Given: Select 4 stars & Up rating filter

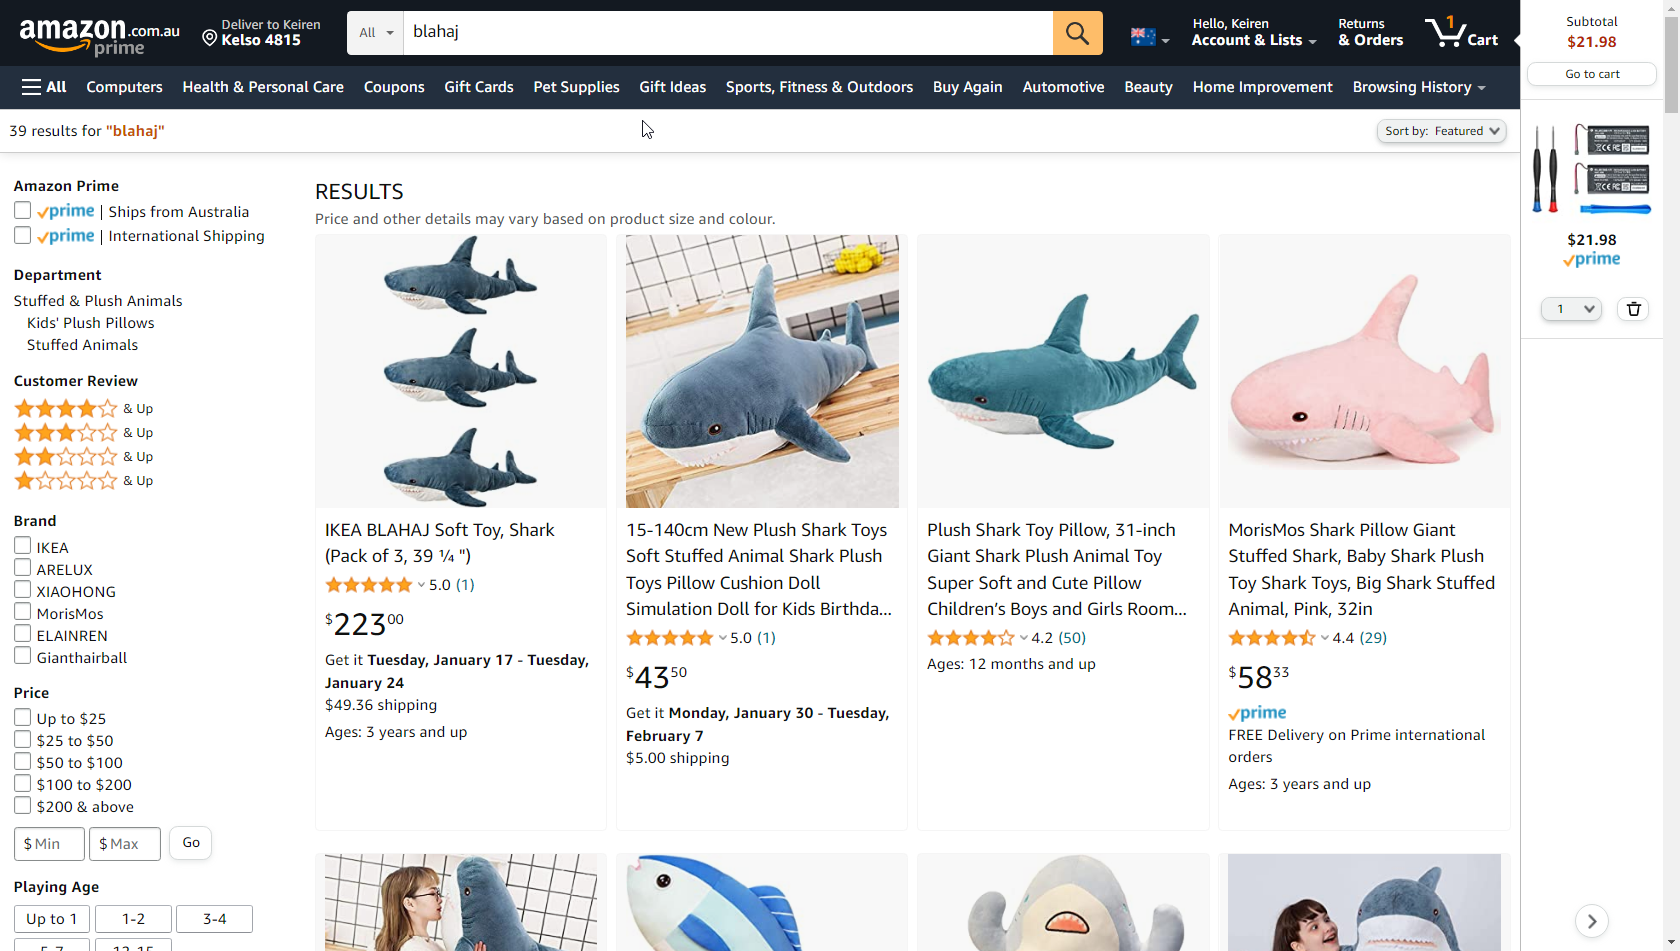Looking at the screenshot, I should click(83, 408).
